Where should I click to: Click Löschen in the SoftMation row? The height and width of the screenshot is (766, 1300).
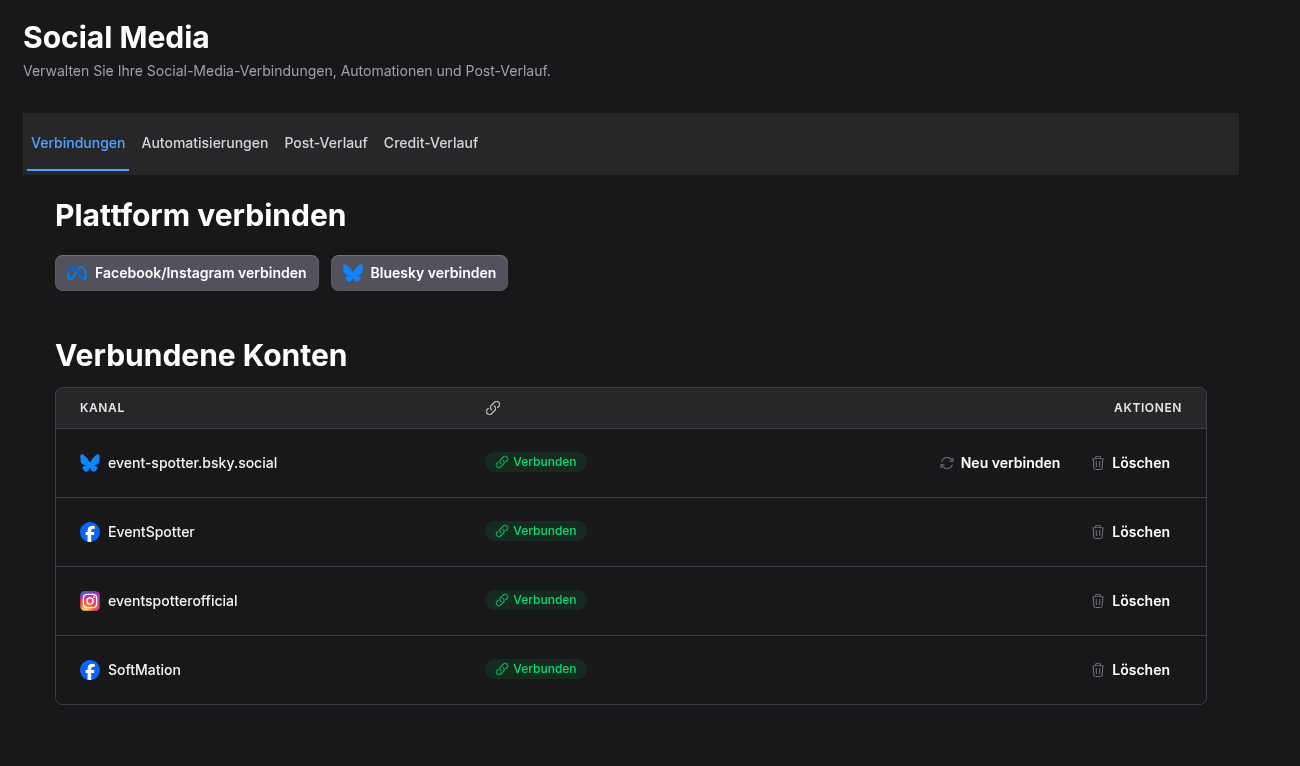point(1141,669)
